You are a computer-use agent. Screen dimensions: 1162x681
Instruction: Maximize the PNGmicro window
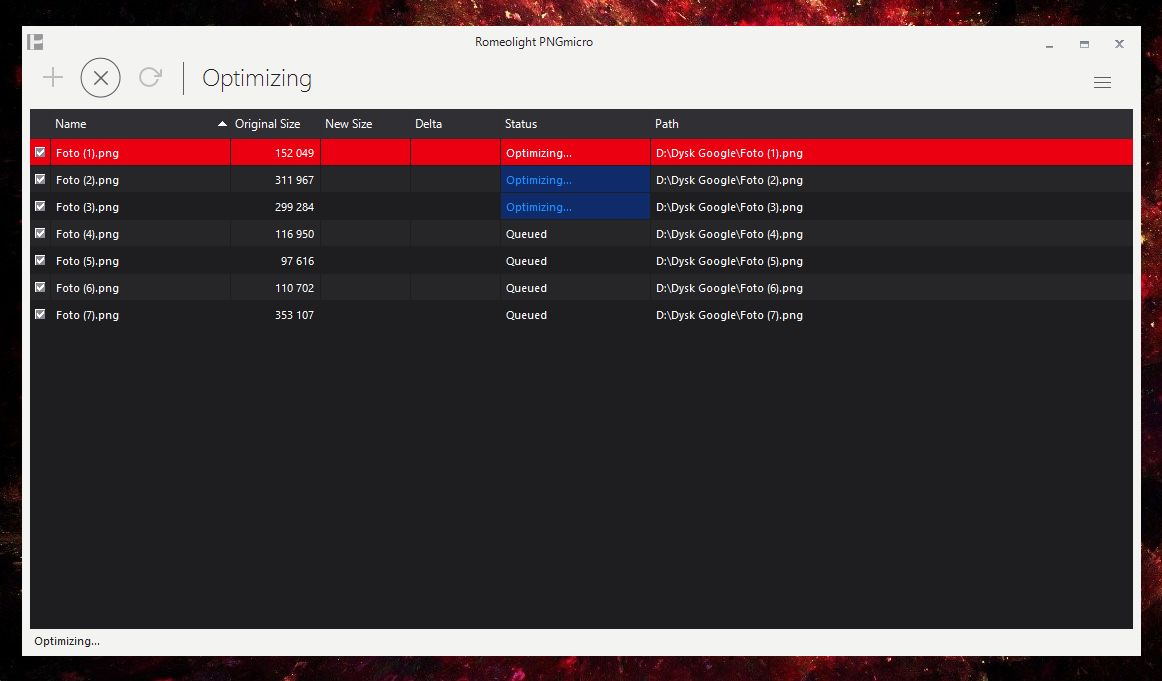pos(1084,44)
